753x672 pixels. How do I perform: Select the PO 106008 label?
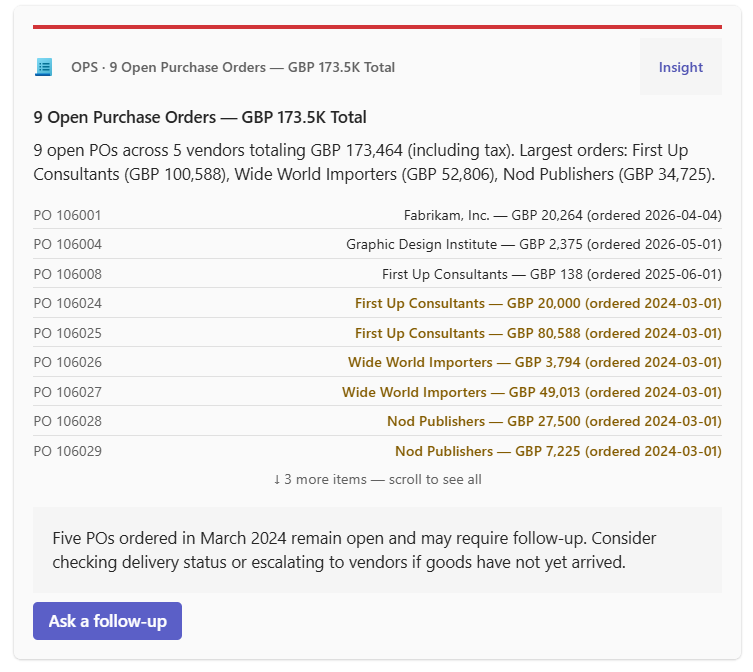(x=68, y=274)
